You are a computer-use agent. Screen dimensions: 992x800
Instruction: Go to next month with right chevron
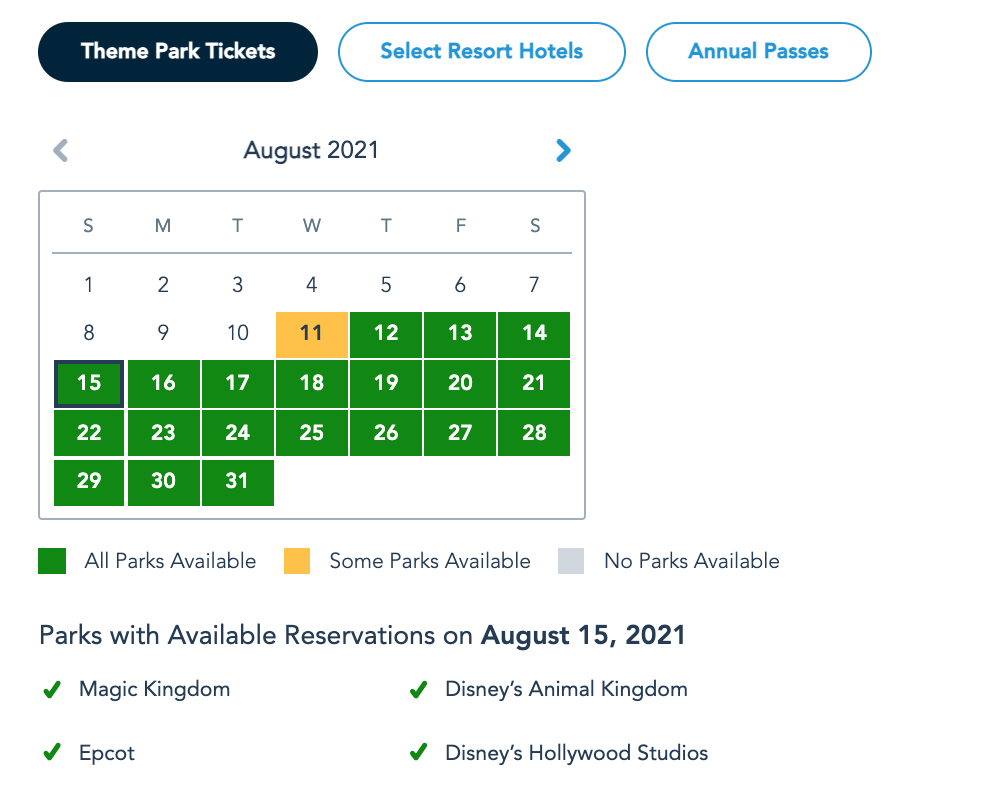(563, 151)
